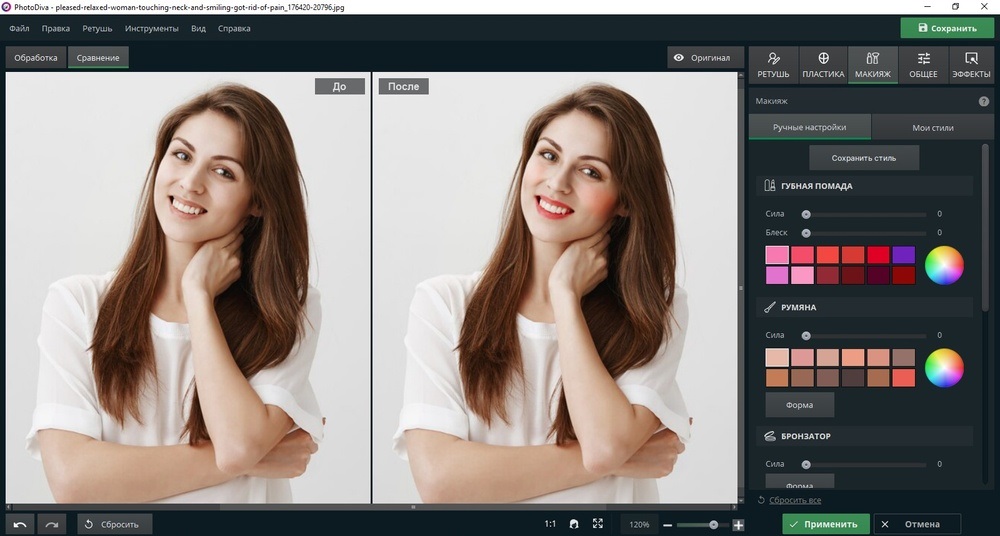This screenshot has width=1000, height=536.
Task: Fit image to screen with expand icon
Action: click(598, 524)
